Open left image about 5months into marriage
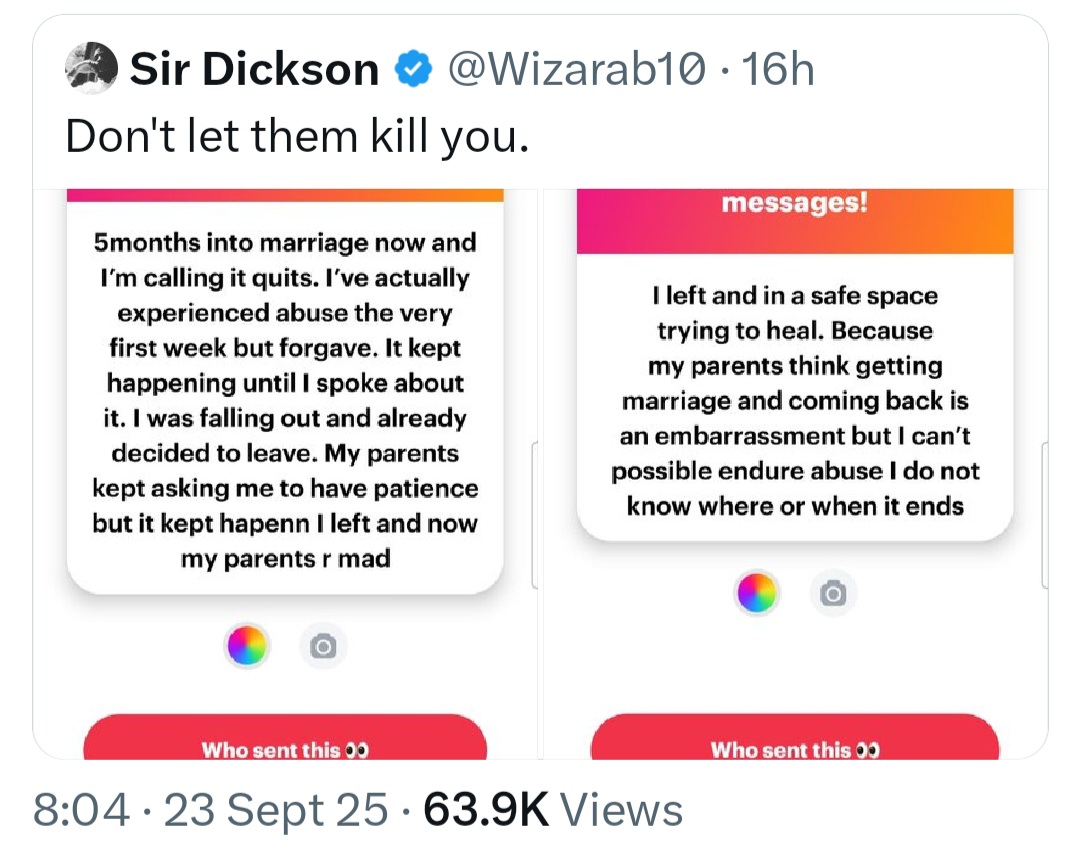The width and height of the screenshot is (1080, 852). (286, 400)
